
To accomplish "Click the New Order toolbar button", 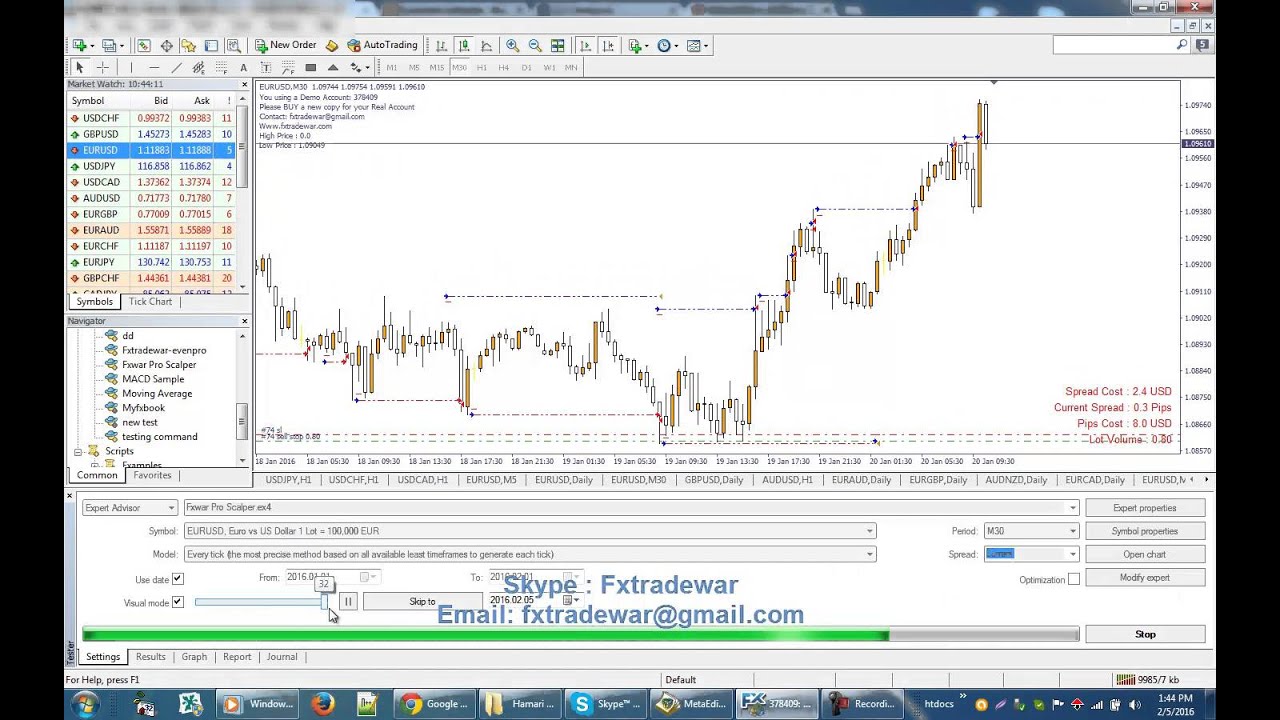I will (285, 45).
